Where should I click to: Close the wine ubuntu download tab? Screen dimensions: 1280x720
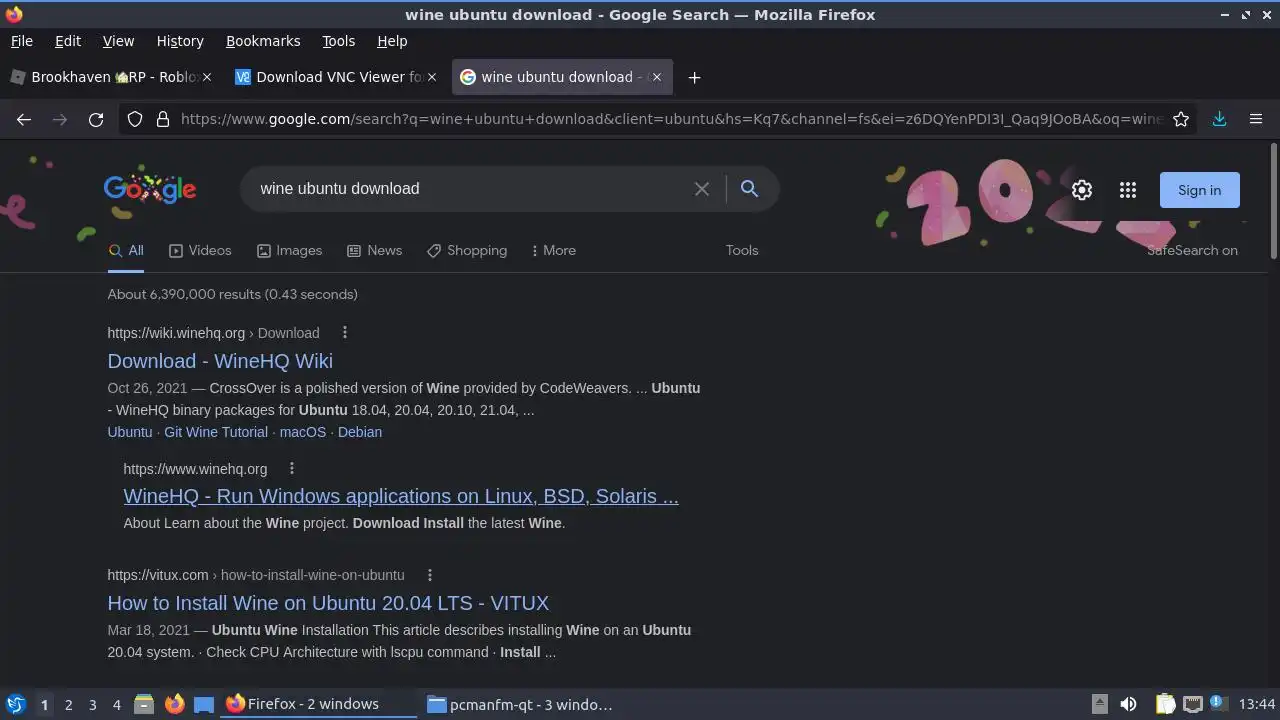click(656, 77)
